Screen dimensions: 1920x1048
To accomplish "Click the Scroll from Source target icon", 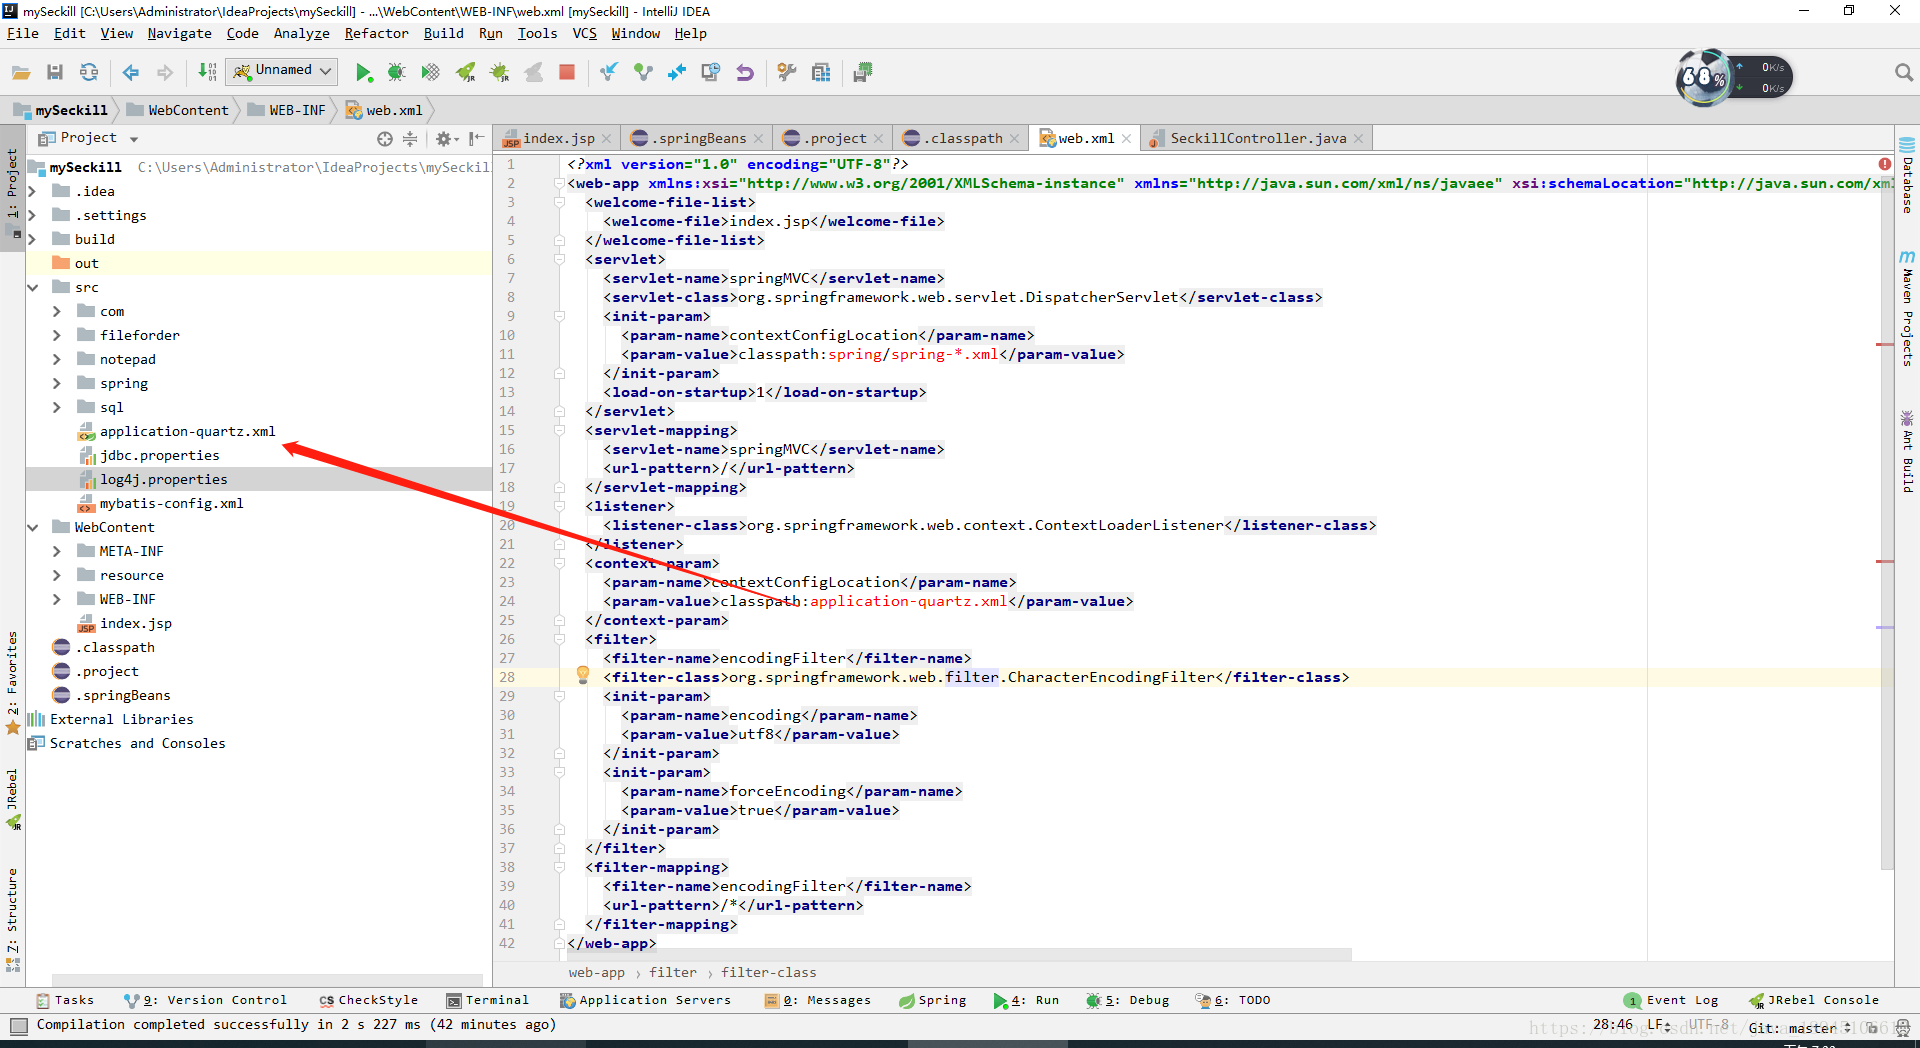I will [385, 139].
